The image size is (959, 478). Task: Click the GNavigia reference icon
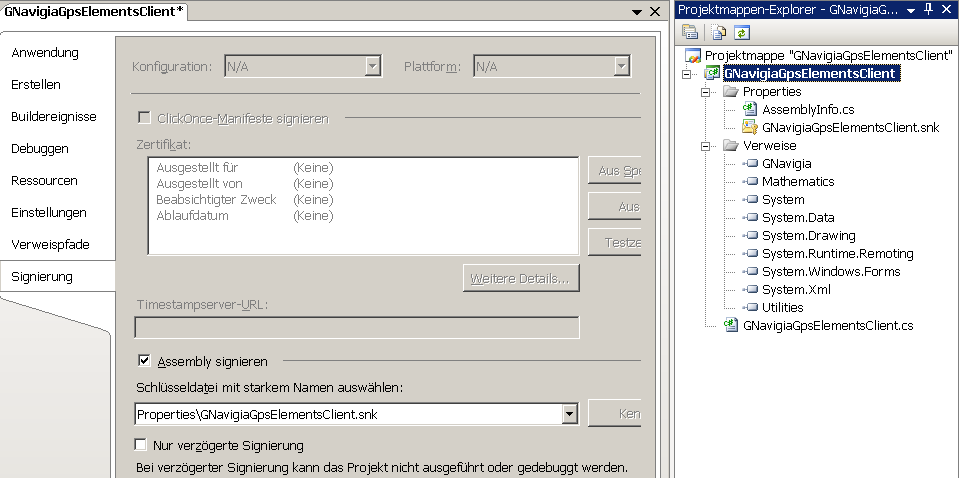(750, 164)
